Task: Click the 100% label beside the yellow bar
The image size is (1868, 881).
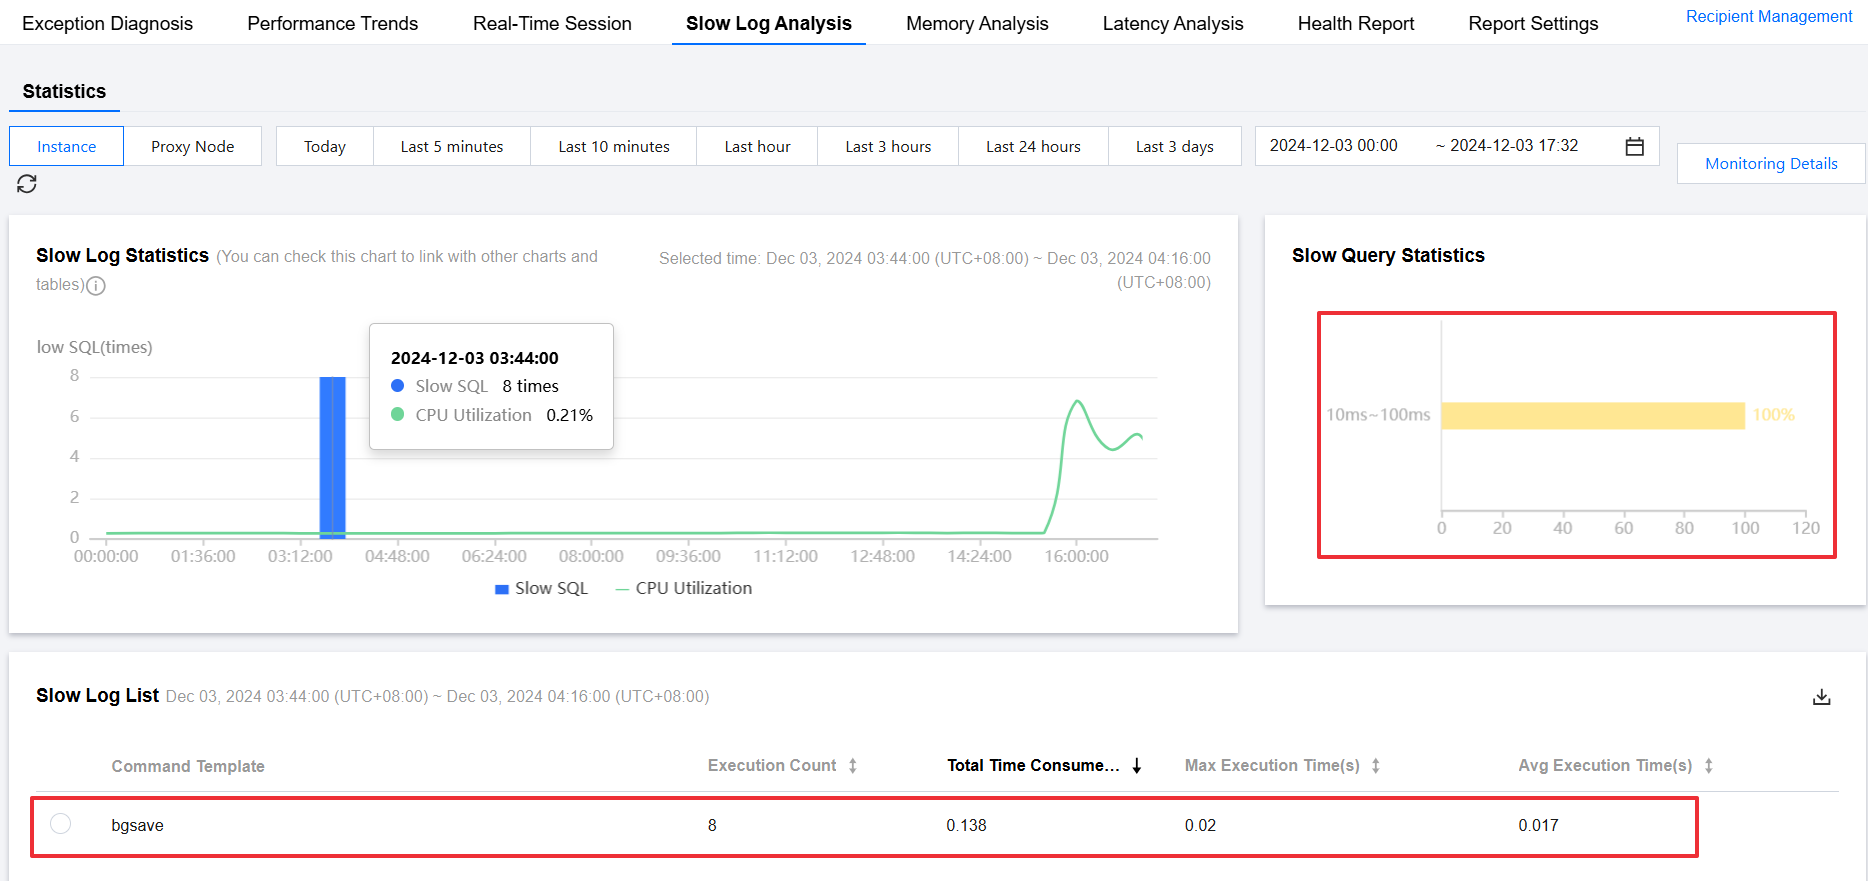Action: (1774, 415)
